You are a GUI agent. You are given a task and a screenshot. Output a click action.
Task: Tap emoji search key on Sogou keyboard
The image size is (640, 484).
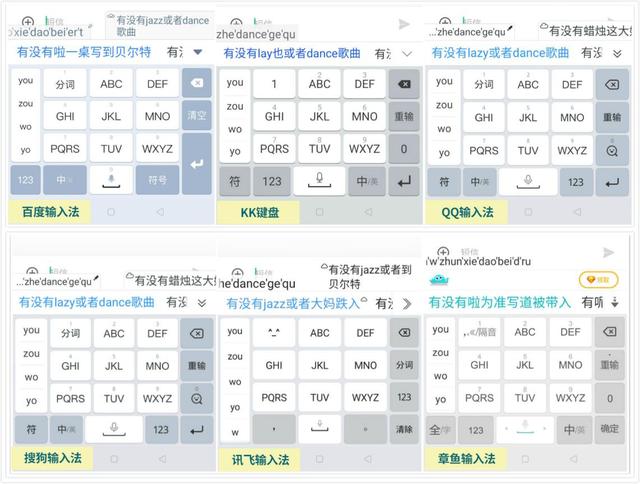click(x=197, y=398)
